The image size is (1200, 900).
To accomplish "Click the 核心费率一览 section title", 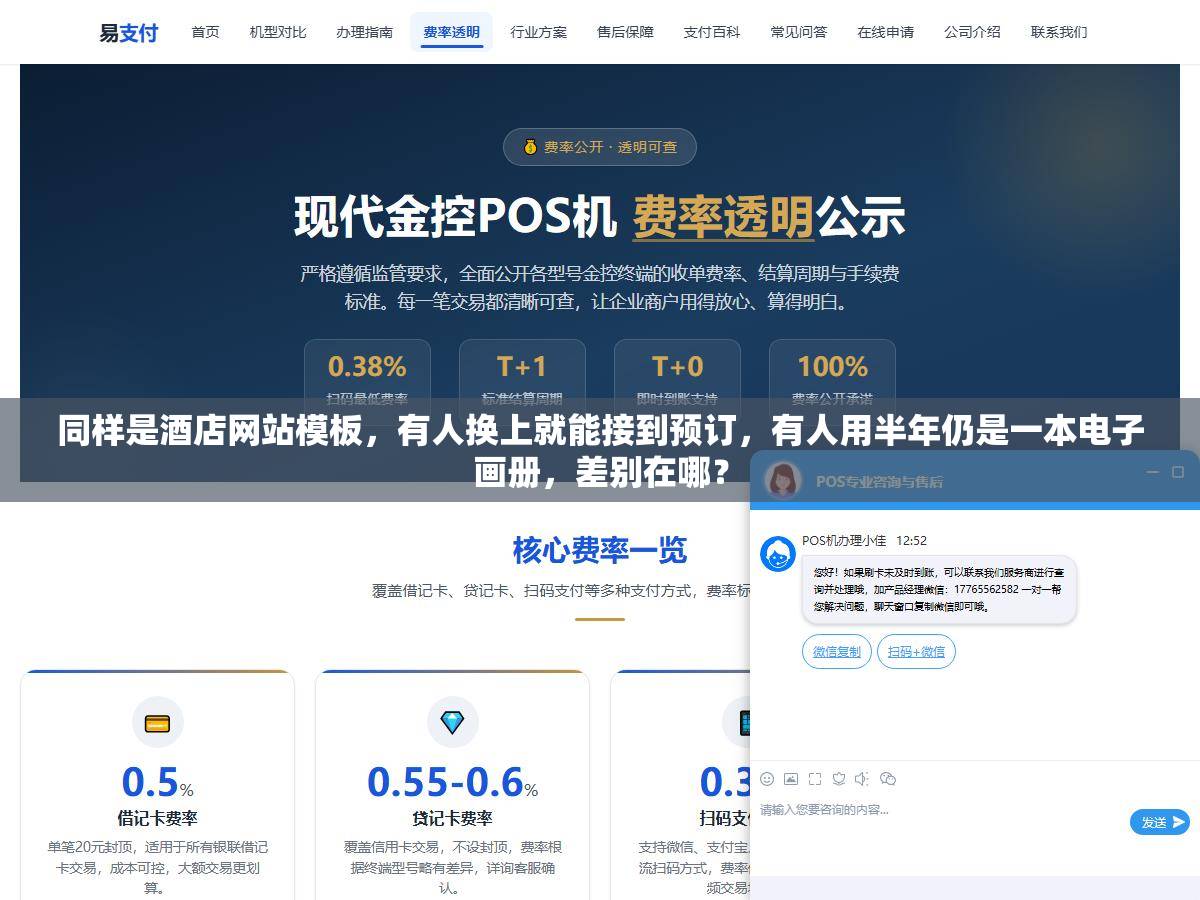I will pyautogui.click(x=600, y=550).
